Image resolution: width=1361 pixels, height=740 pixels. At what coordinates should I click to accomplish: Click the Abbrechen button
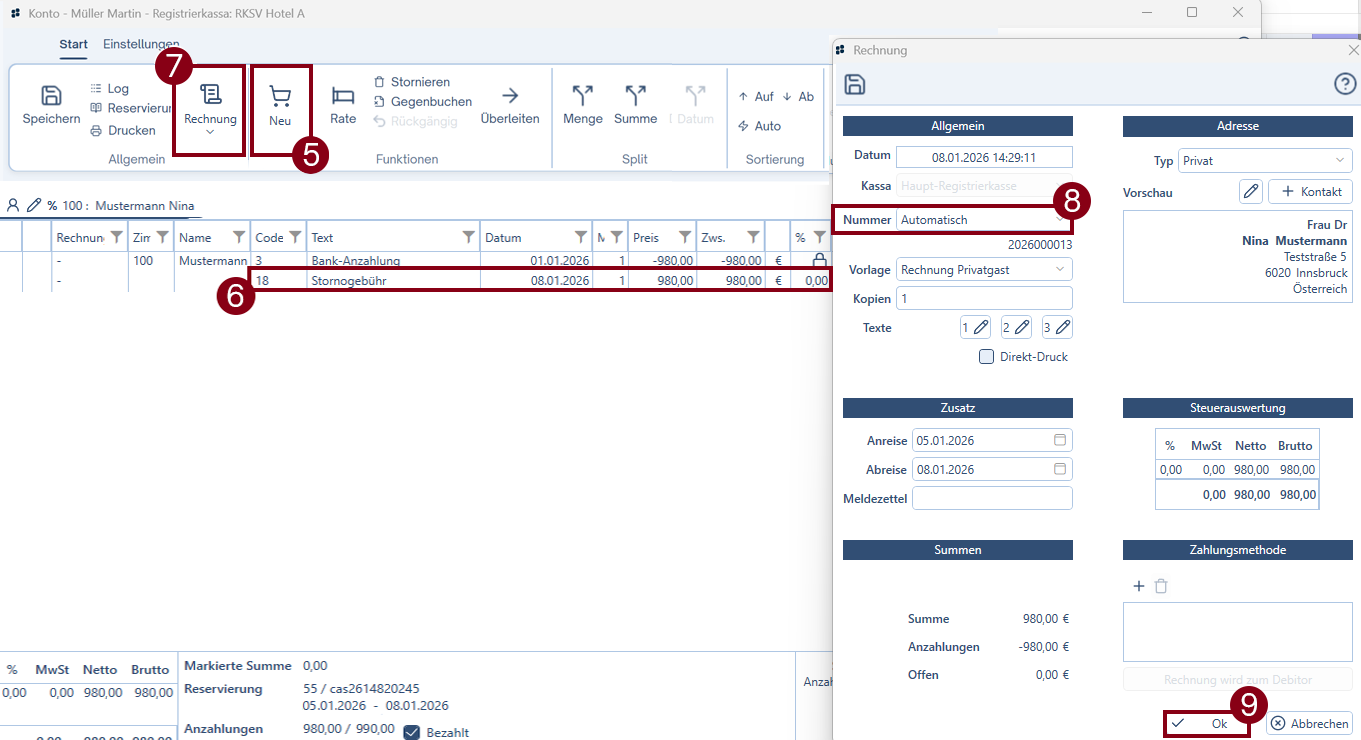click(1310, 723)
